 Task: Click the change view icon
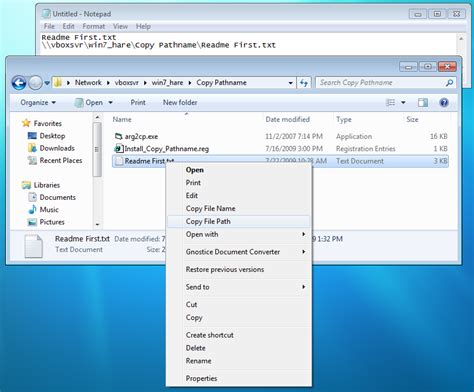click(x=390, y=102)
